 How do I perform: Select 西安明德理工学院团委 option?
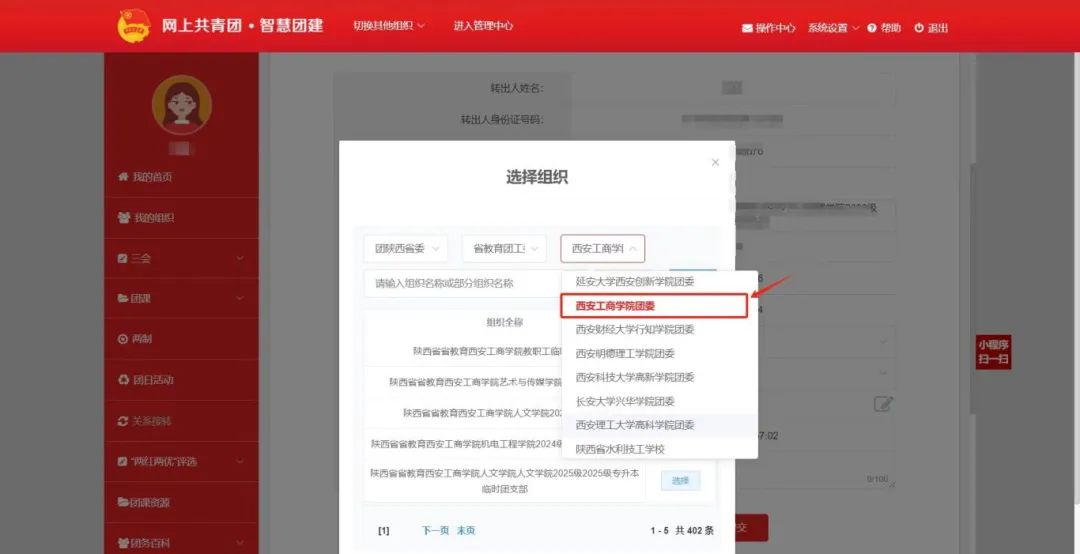click(x=660, y=353)
